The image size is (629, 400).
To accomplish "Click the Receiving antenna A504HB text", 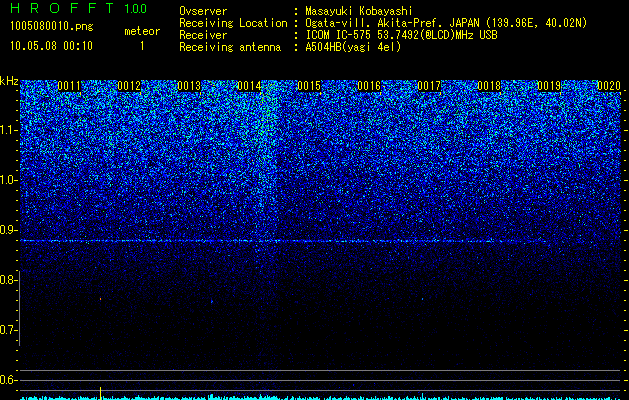I will coord(290,47).
